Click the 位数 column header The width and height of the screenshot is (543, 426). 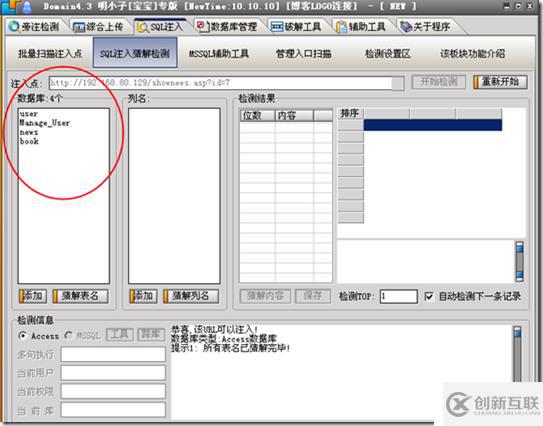257,115
